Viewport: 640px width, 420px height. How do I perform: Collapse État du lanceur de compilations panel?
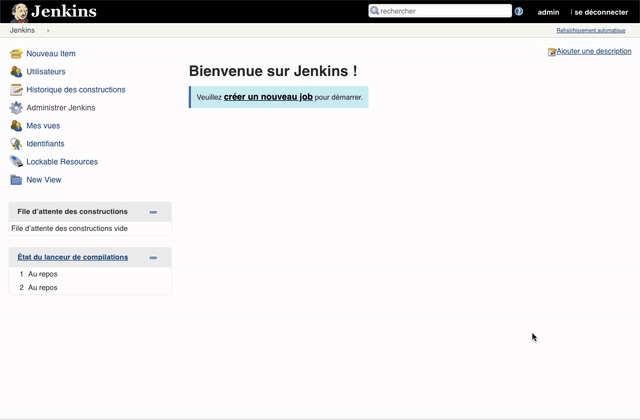click(153, 258)
